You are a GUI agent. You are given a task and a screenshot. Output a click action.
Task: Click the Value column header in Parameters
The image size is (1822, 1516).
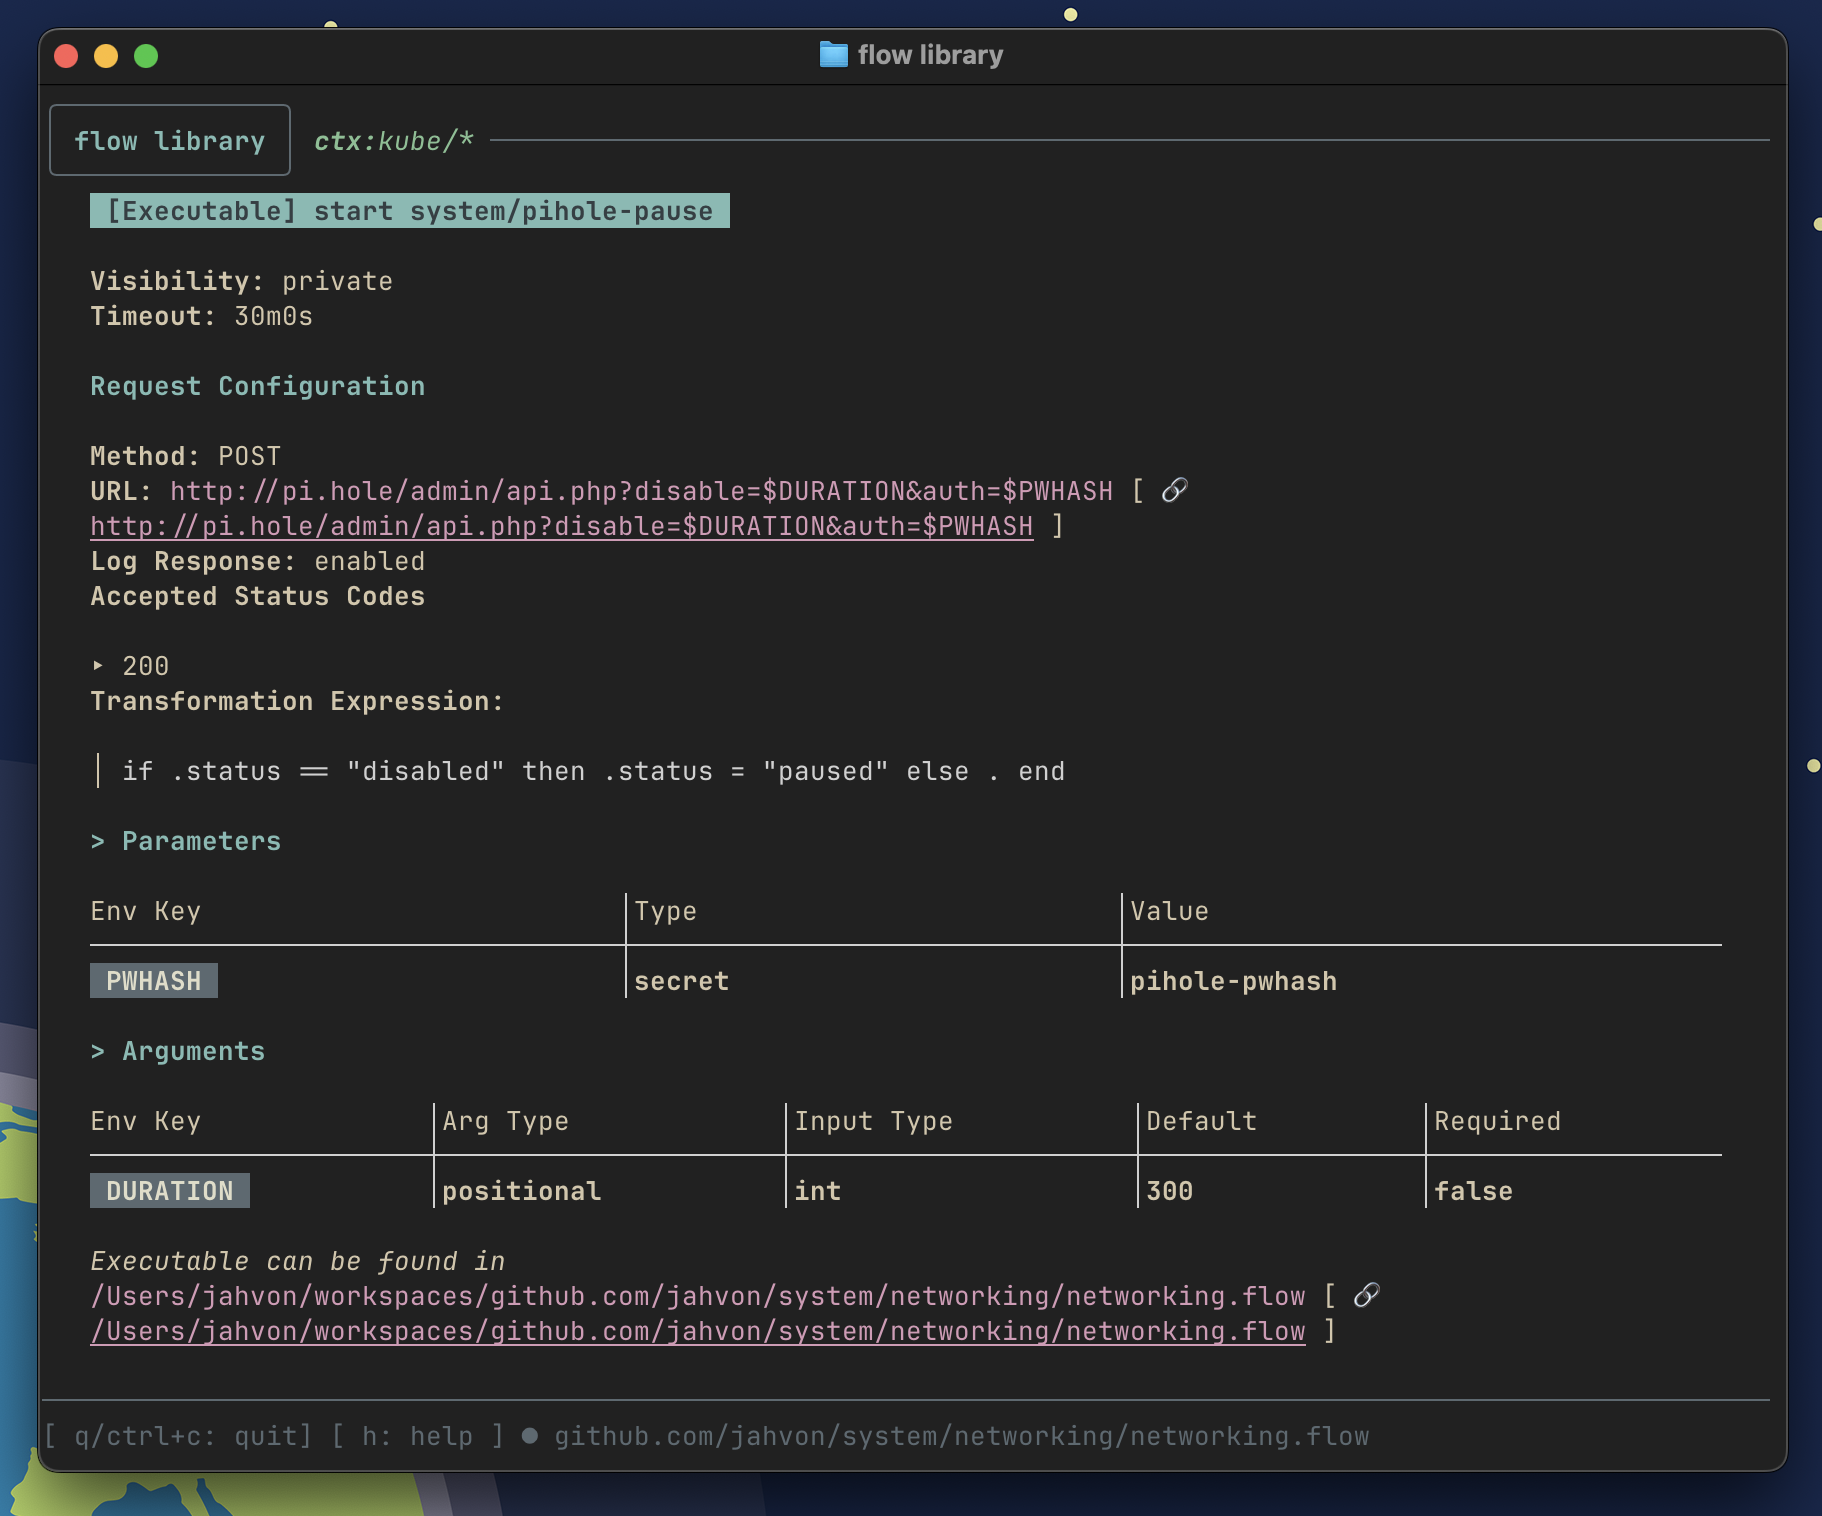click(1169, 911)
